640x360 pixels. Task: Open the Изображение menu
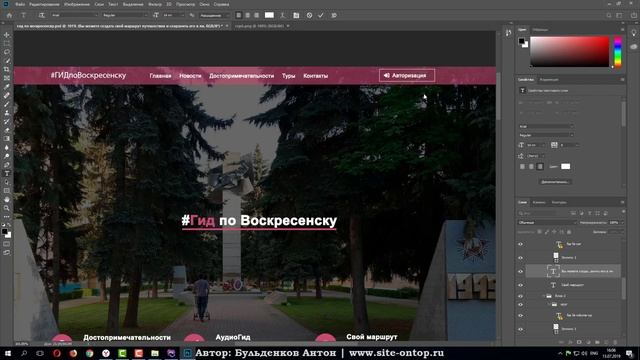77,4
